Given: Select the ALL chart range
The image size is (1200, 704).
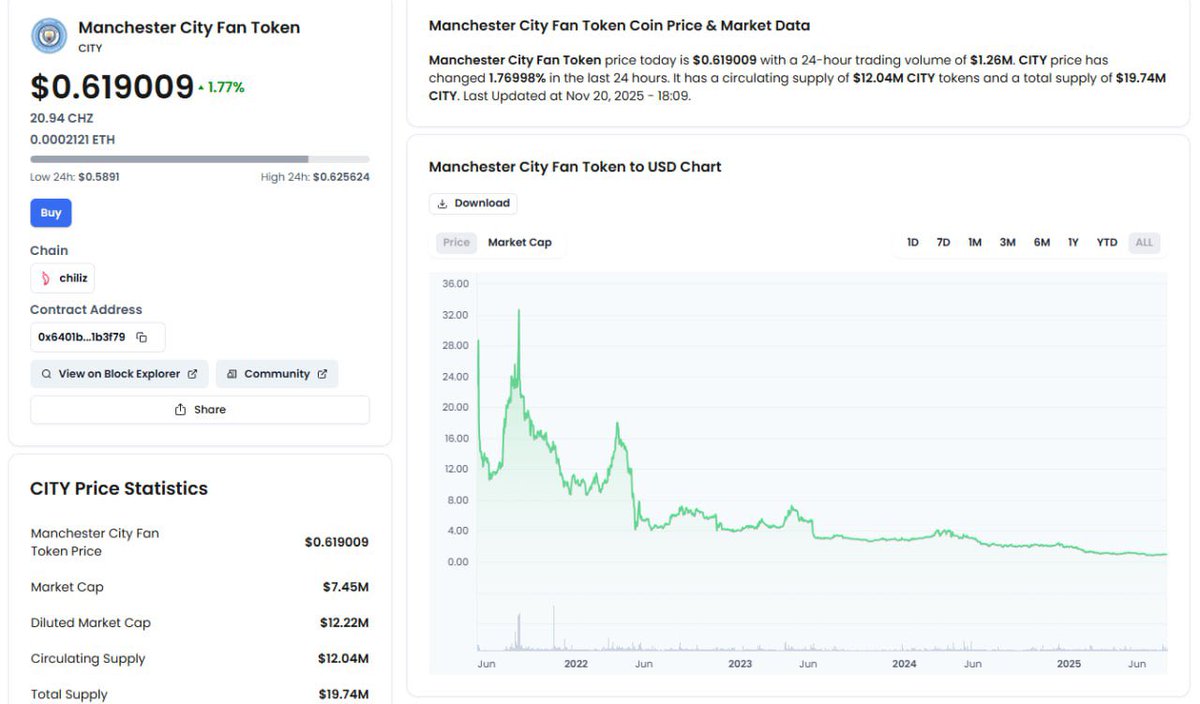Looking at the screenshot, I should pos(1143,242).
